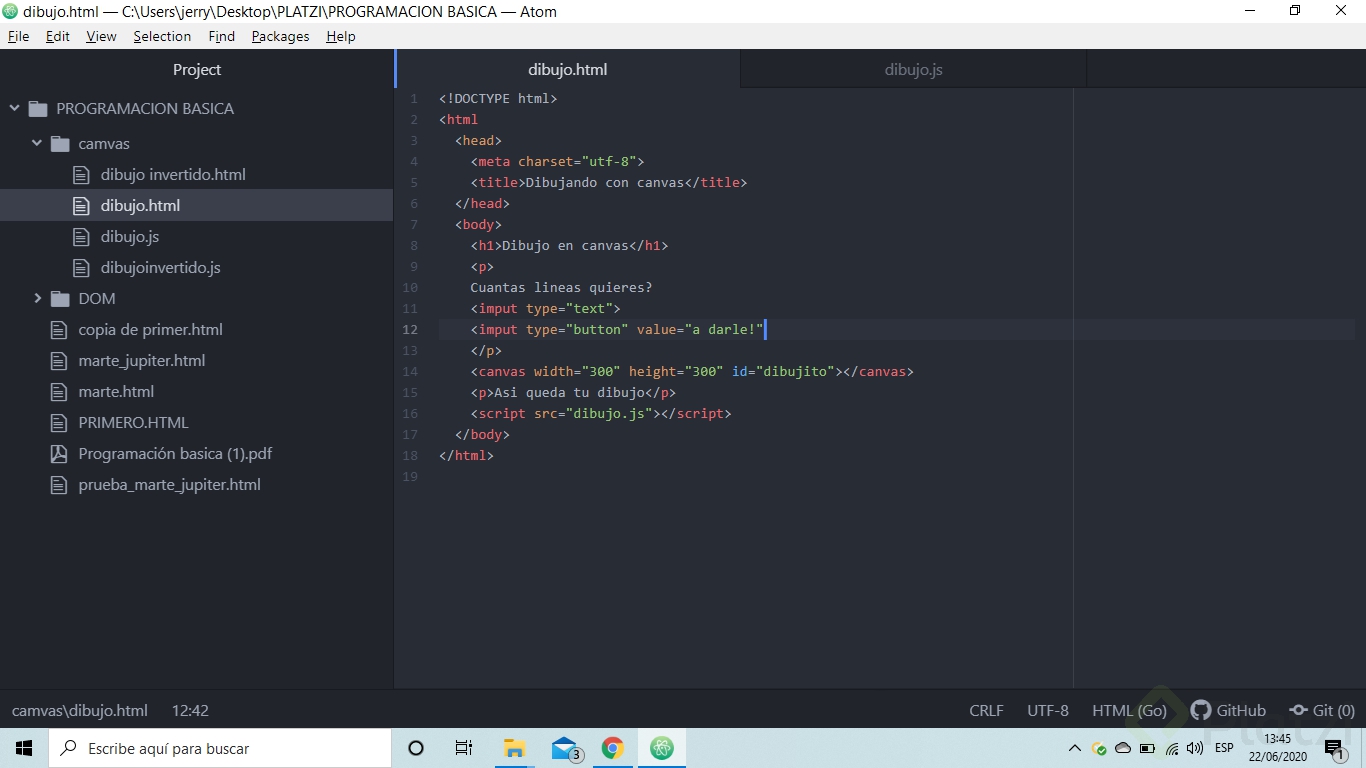Open dibujoinvertido.js in the tree
1366x768 pixels.
(160, 267)
